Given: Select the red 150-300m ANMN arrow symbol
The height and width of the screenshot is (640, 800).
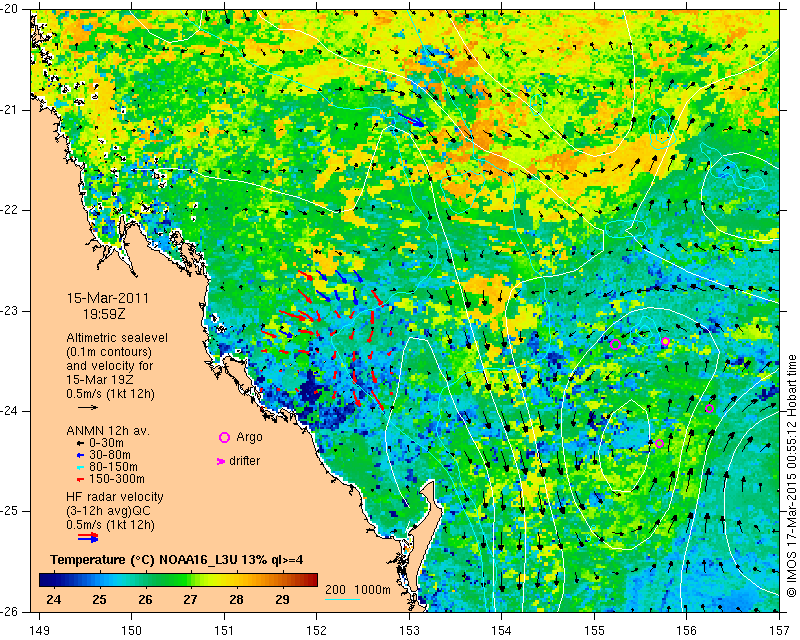Looking at the screenshot, I should (80, 480).
